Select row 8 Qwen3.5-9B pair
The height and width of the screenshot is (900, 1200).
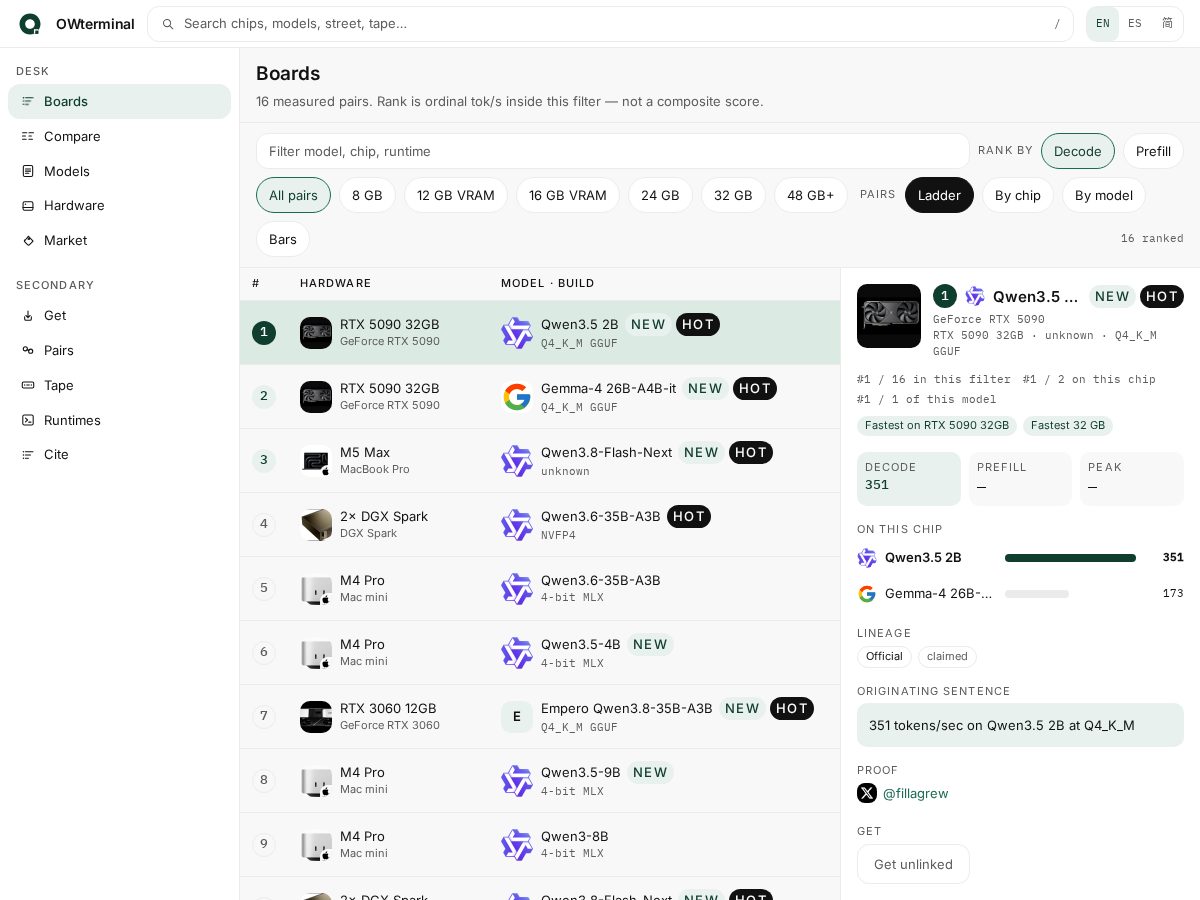tap(540, 781)
